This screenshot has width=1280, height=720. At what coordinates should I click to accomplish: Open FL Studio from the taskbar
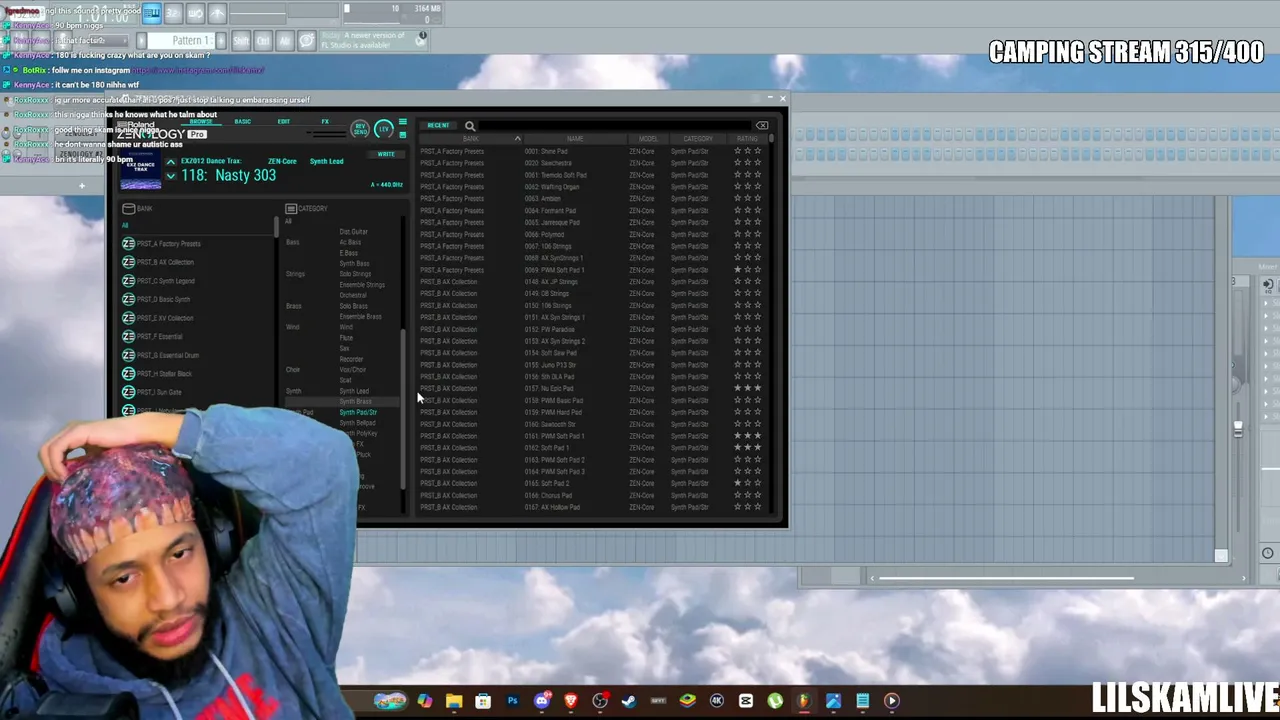(x=803, y=701)
